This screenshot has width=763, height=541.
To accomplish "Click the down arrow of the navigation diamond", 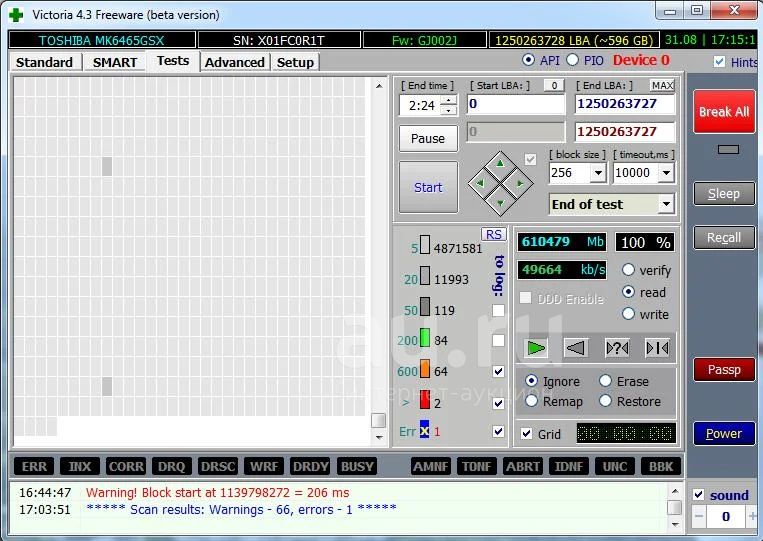I will [x=500, y=203].
